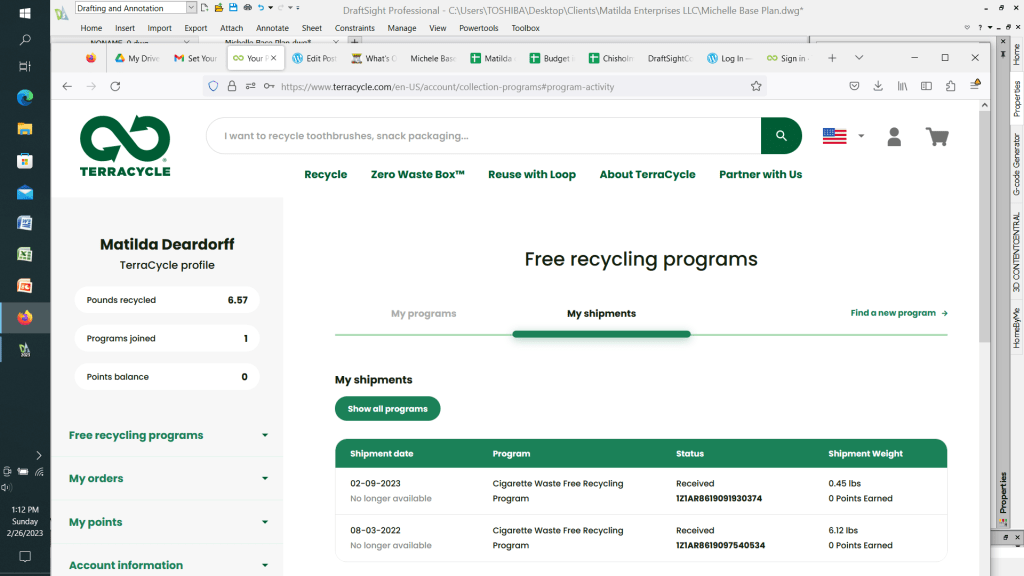Open Microsoft Edge from the taskbar

click(25, 97)
